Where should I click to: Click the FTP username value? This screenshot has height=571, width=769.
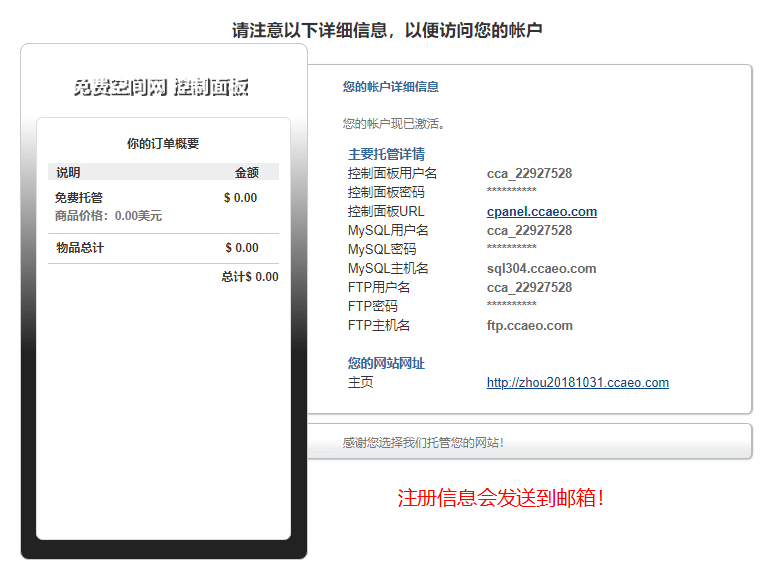click(529, 288)
